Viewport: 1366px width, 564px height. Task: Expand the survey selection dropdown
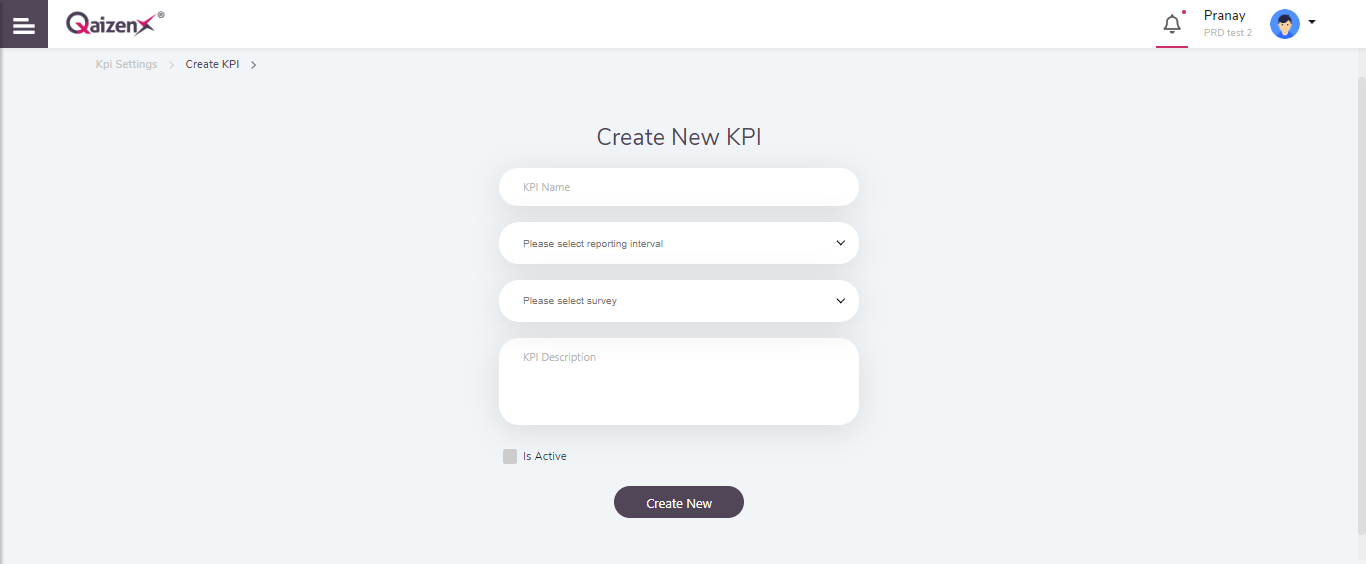(678, 301)
